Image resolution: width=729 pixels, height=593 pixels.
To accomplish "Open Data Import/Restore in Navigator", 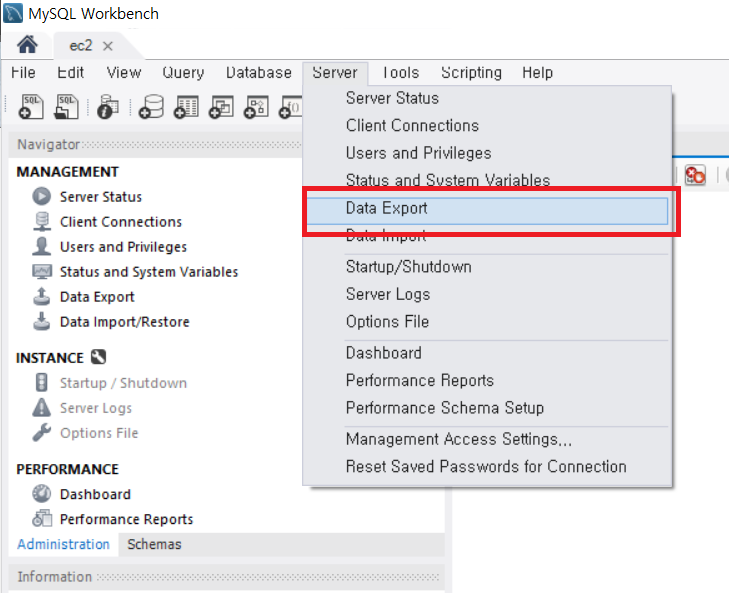I will (125, 322).
